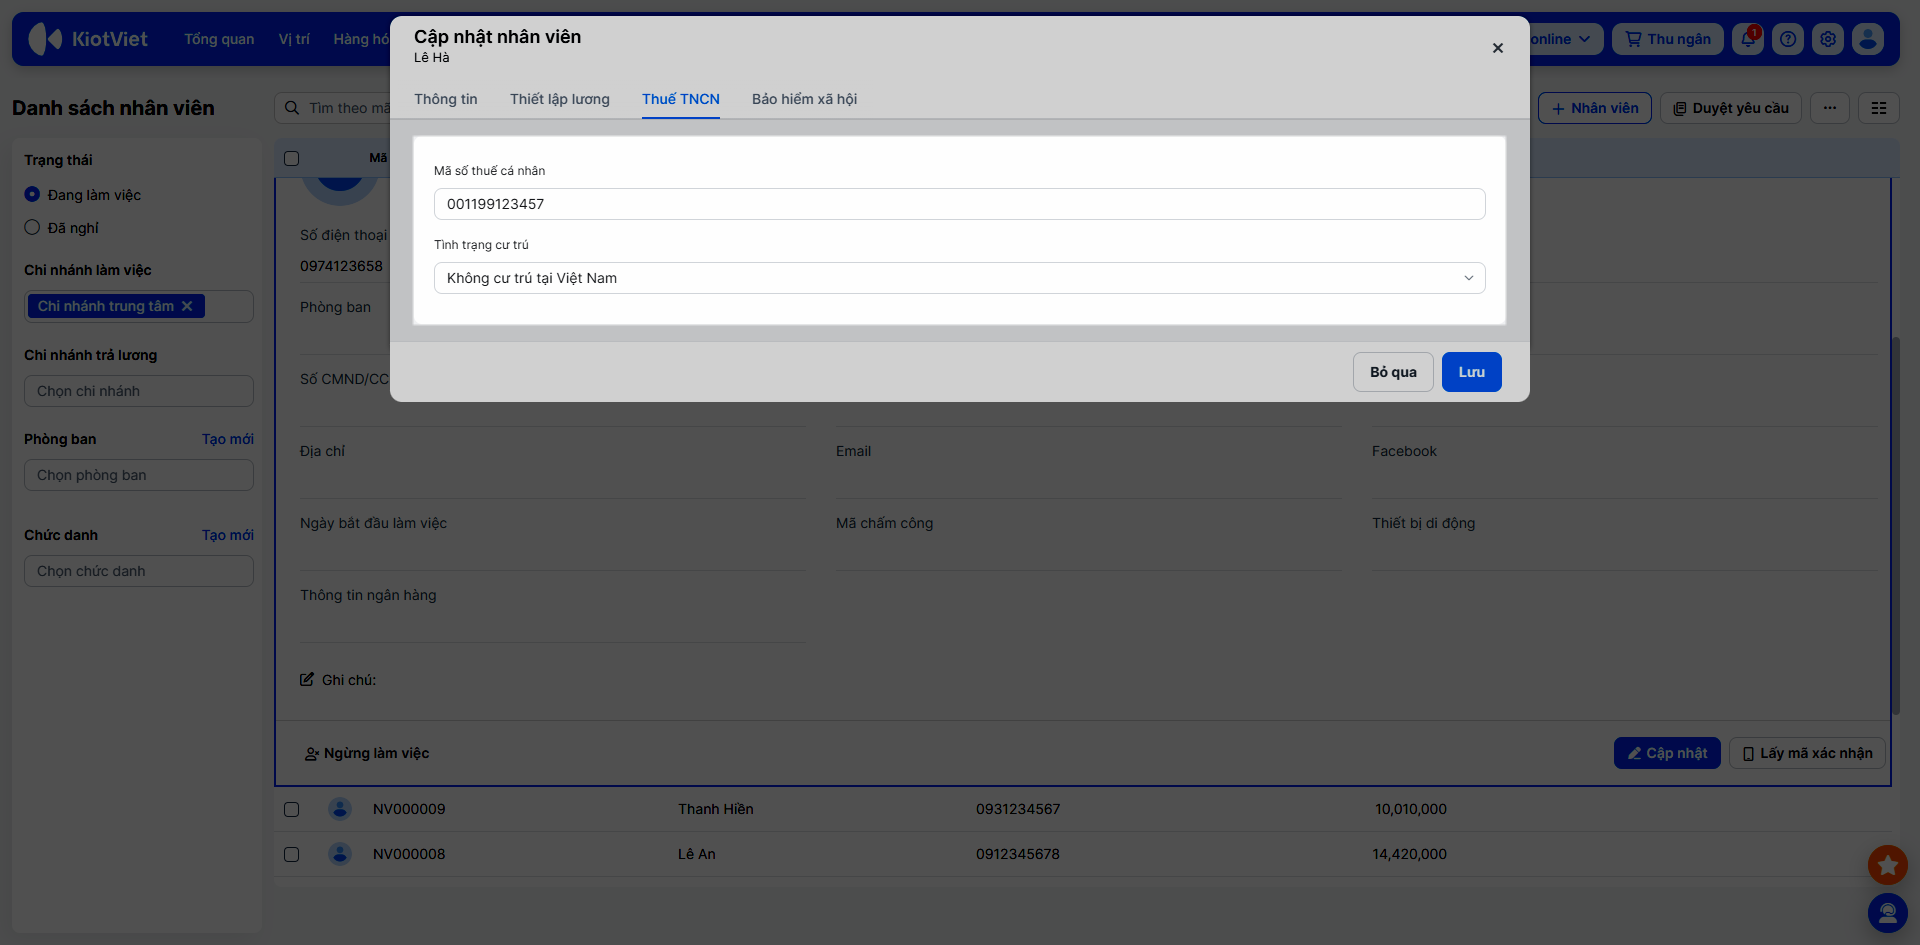
Task: Click the avatar icon for Thanh Hiền
Action: coord(340,809)
